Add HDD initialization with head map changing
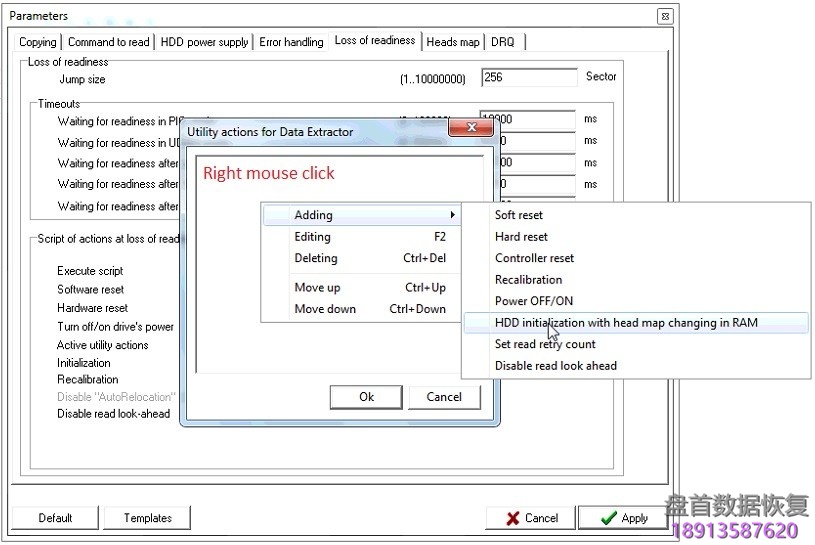The width and height of the screenshot is (815, 545). pos(626,323)
